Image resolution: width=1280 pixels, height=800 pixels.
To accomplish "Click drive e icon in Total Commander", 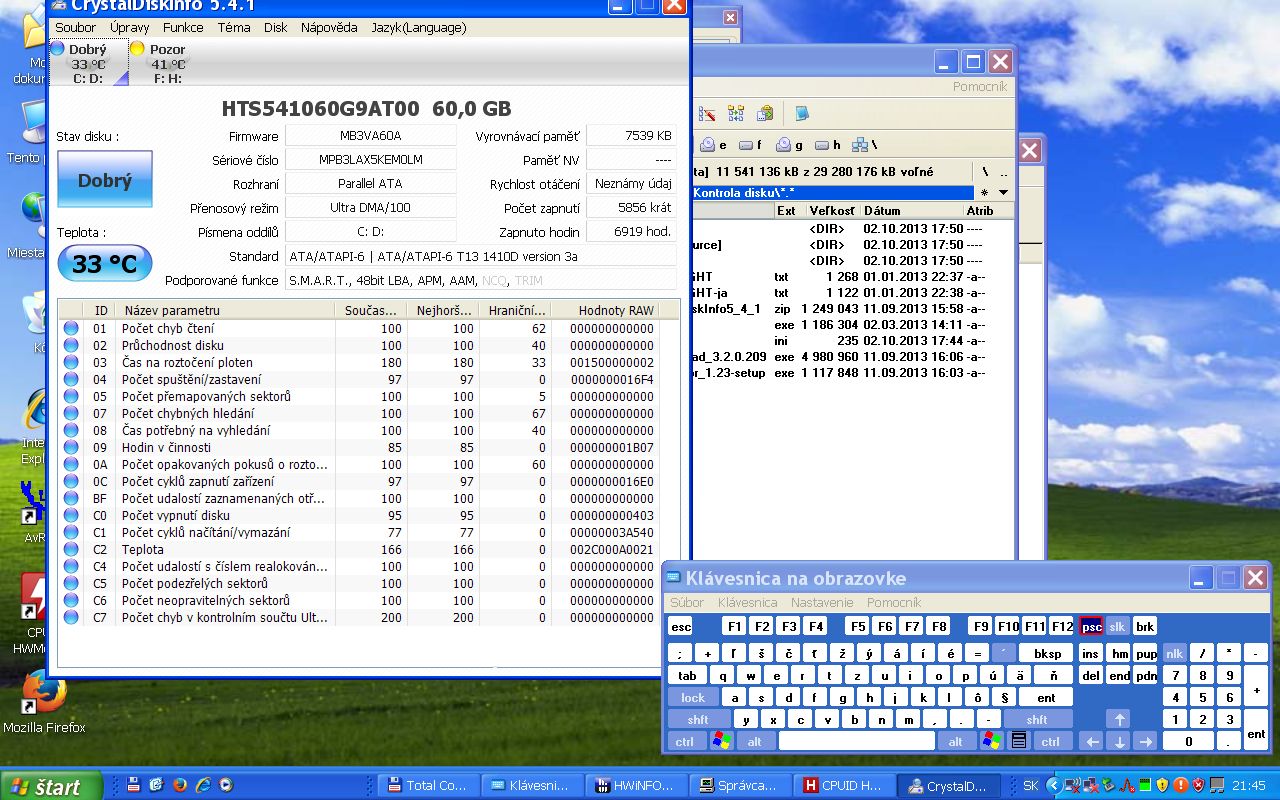I will (x=713, y=145).
